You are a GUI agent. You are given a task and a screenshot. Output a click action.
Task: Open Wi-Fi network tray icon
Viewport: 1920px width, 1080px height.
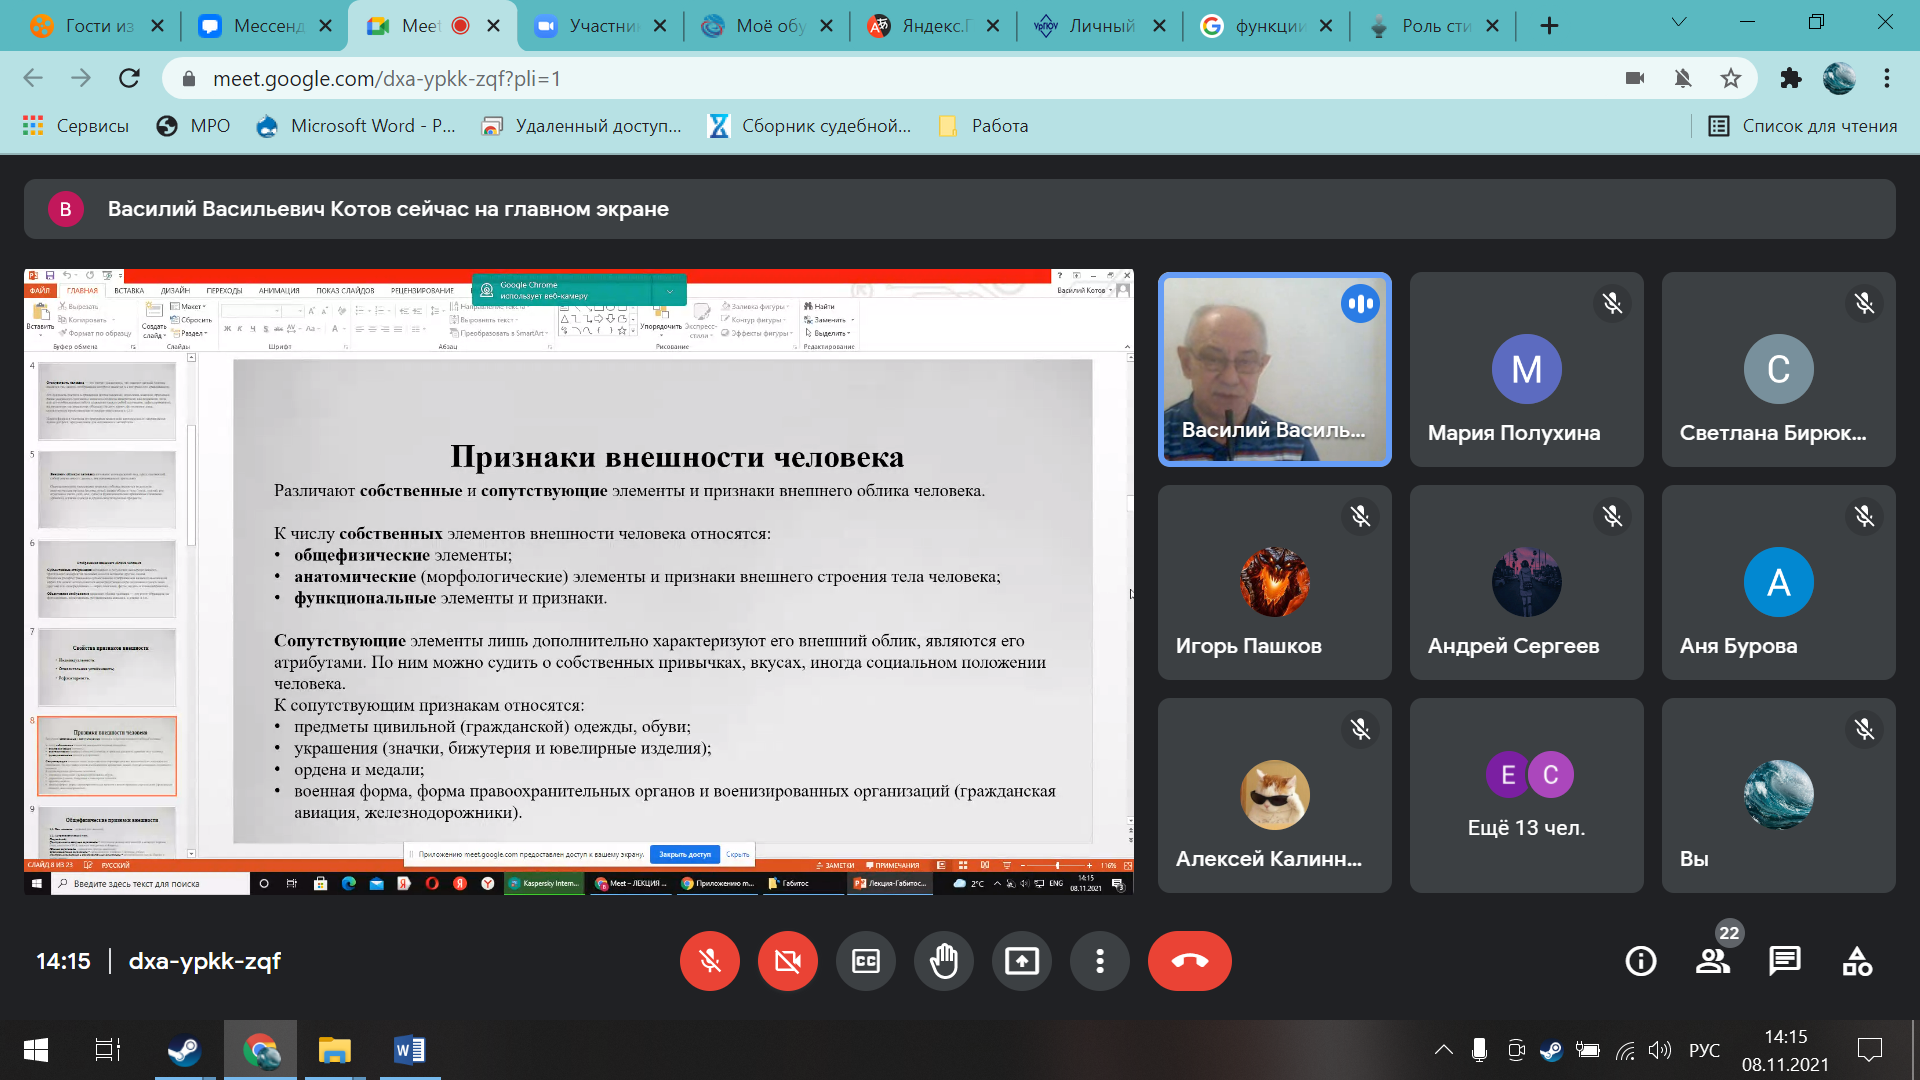(x=1626, y=1050)
